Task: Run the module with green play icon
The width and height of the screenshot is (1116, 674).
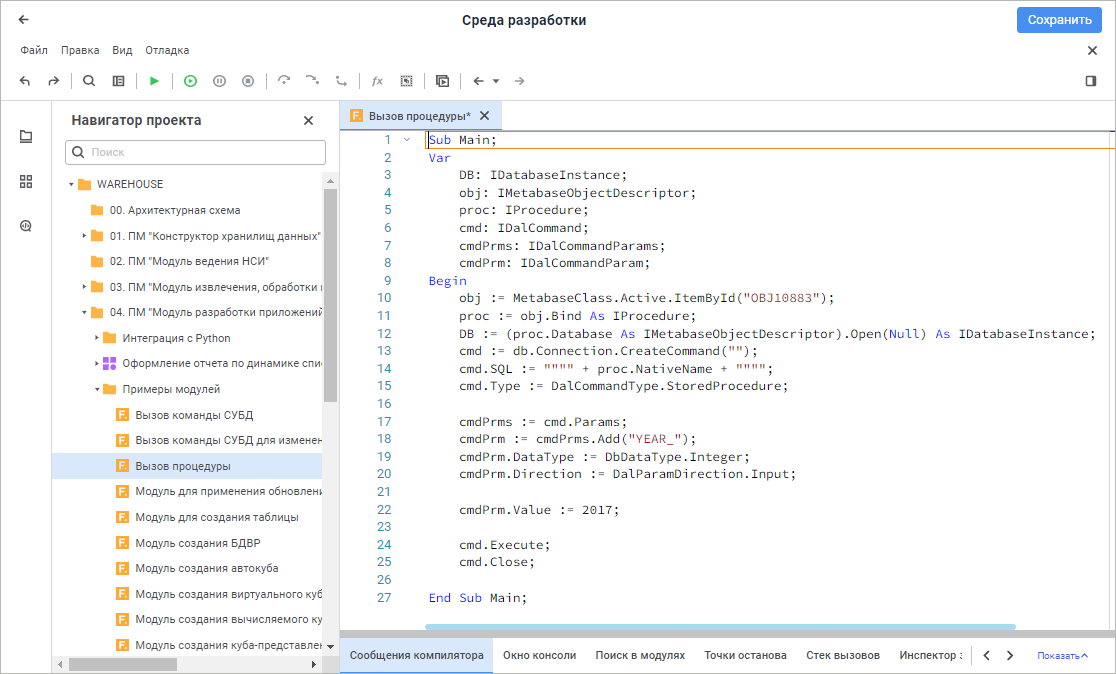Action: point(154,81)
